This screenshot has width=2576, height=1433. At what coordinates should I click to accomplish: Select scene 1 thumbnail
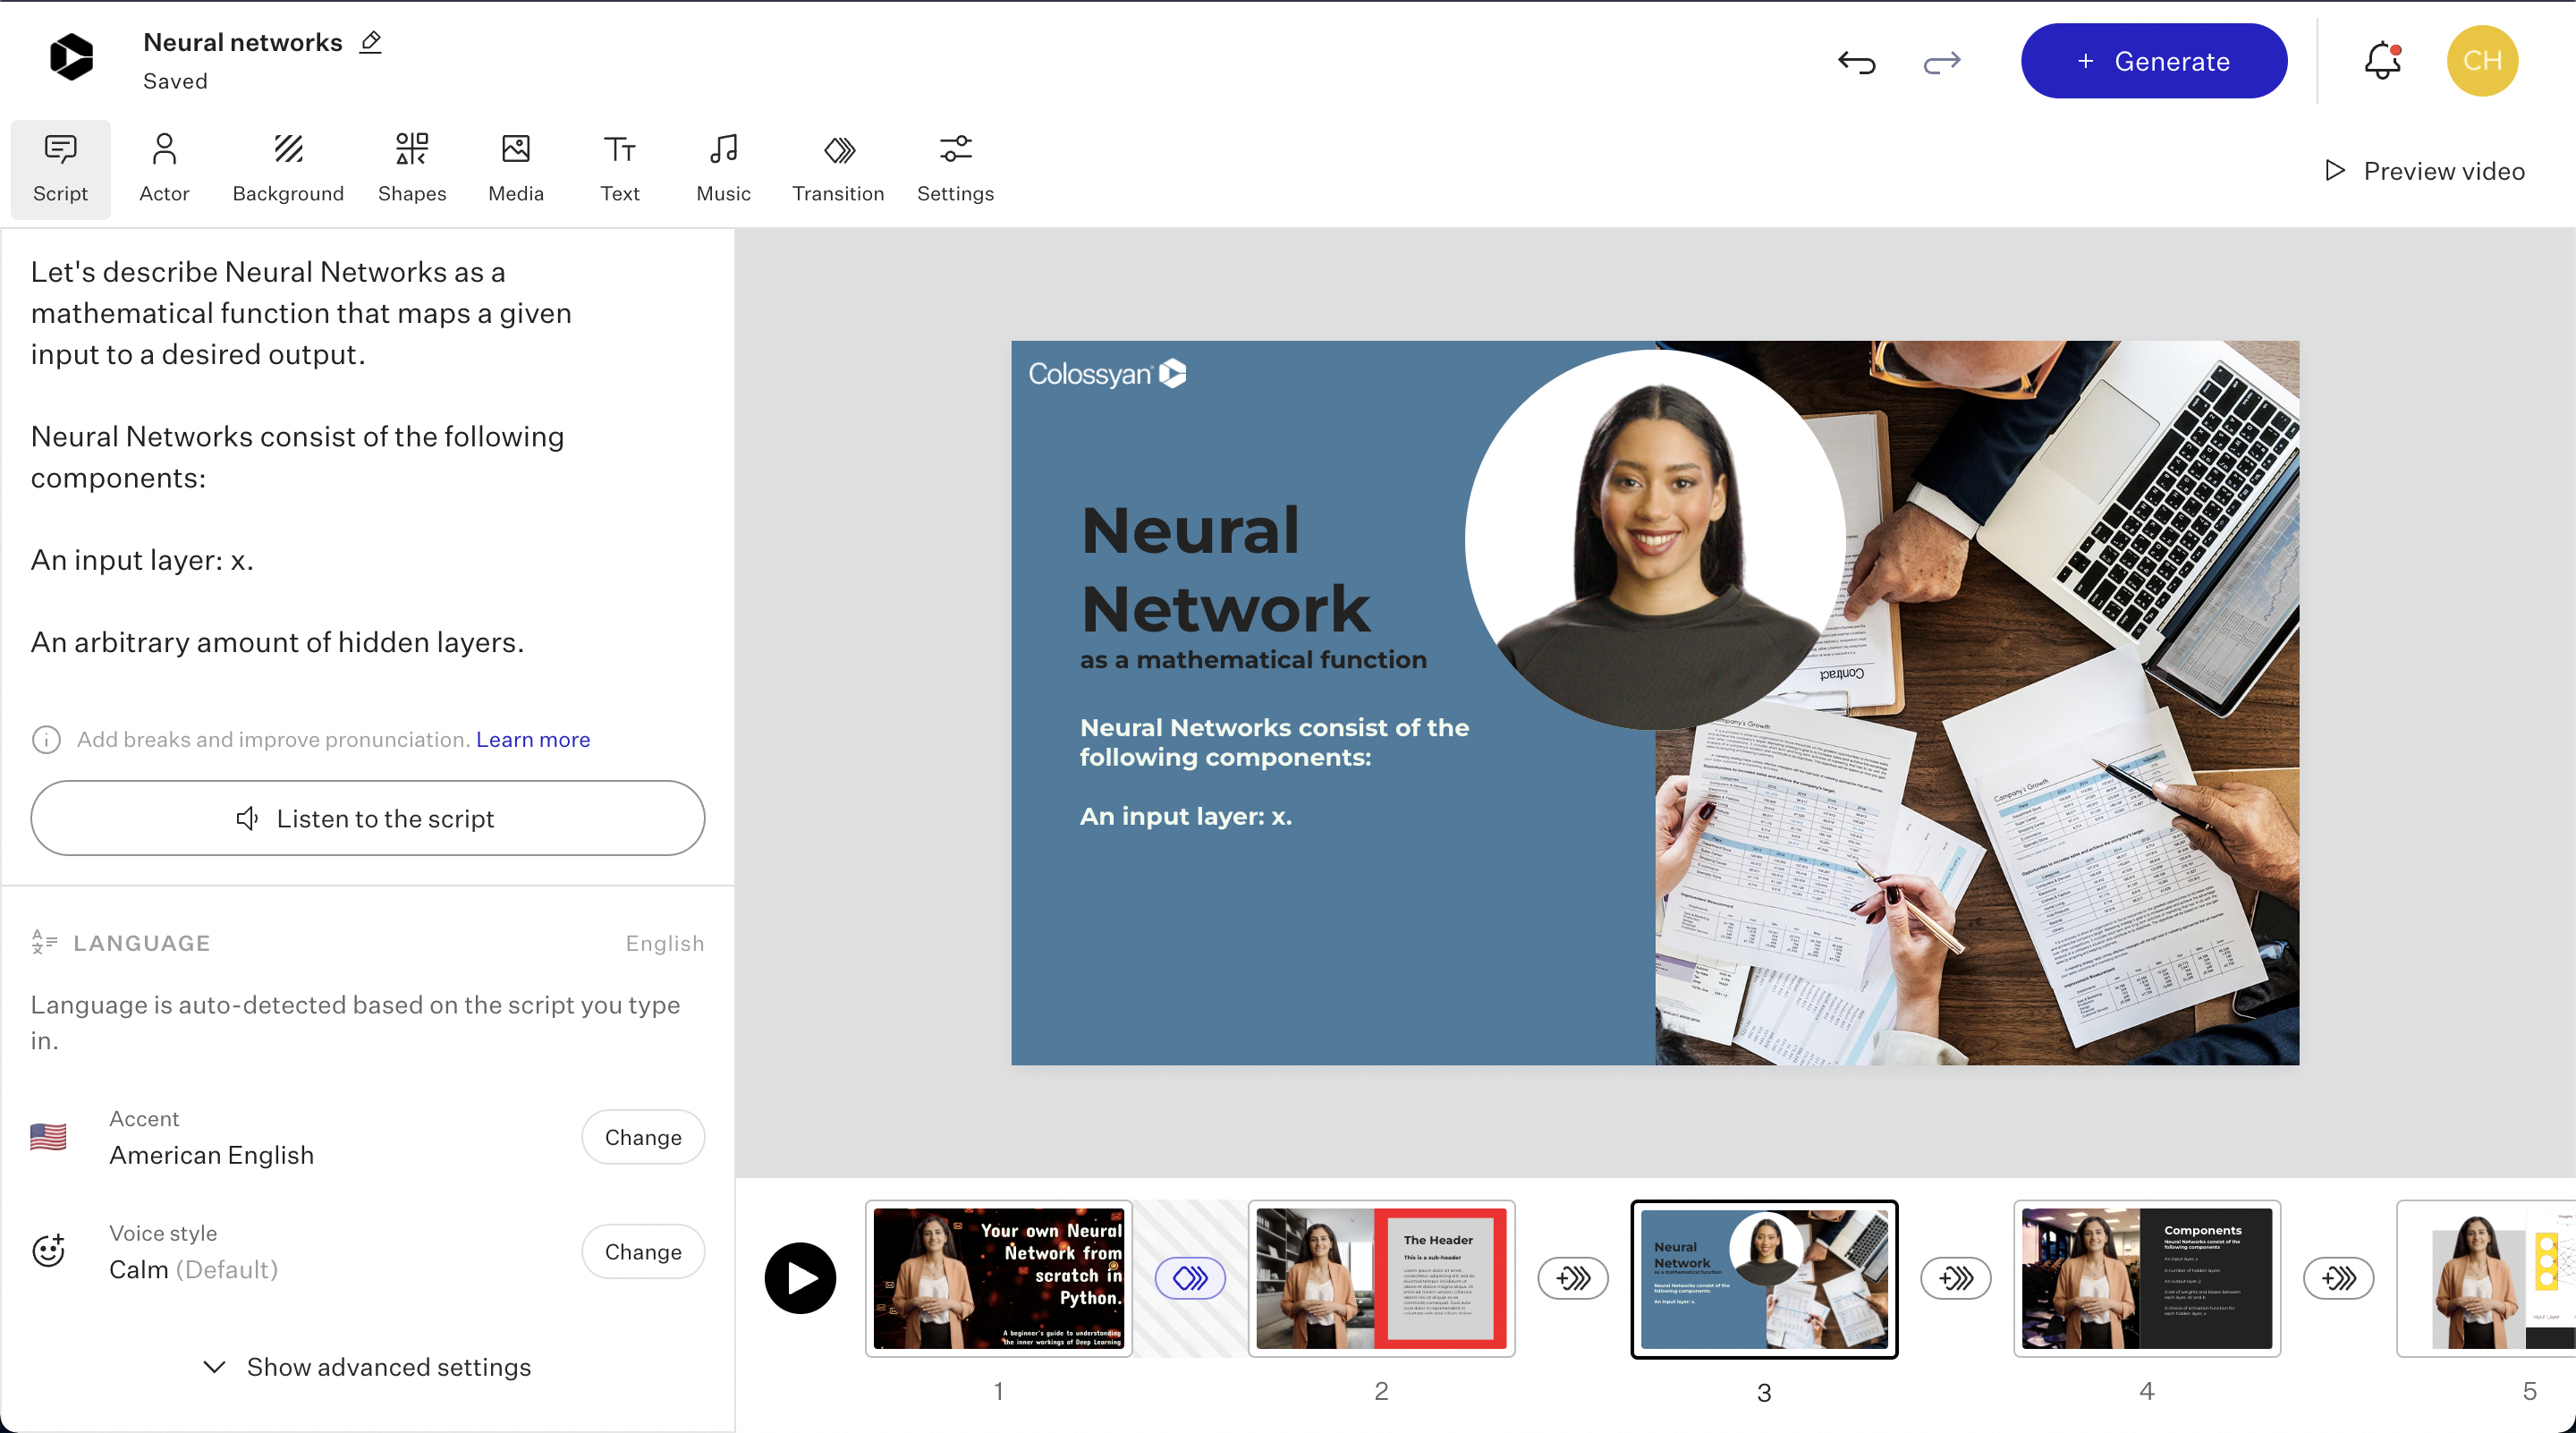(x=998, y=1278)
